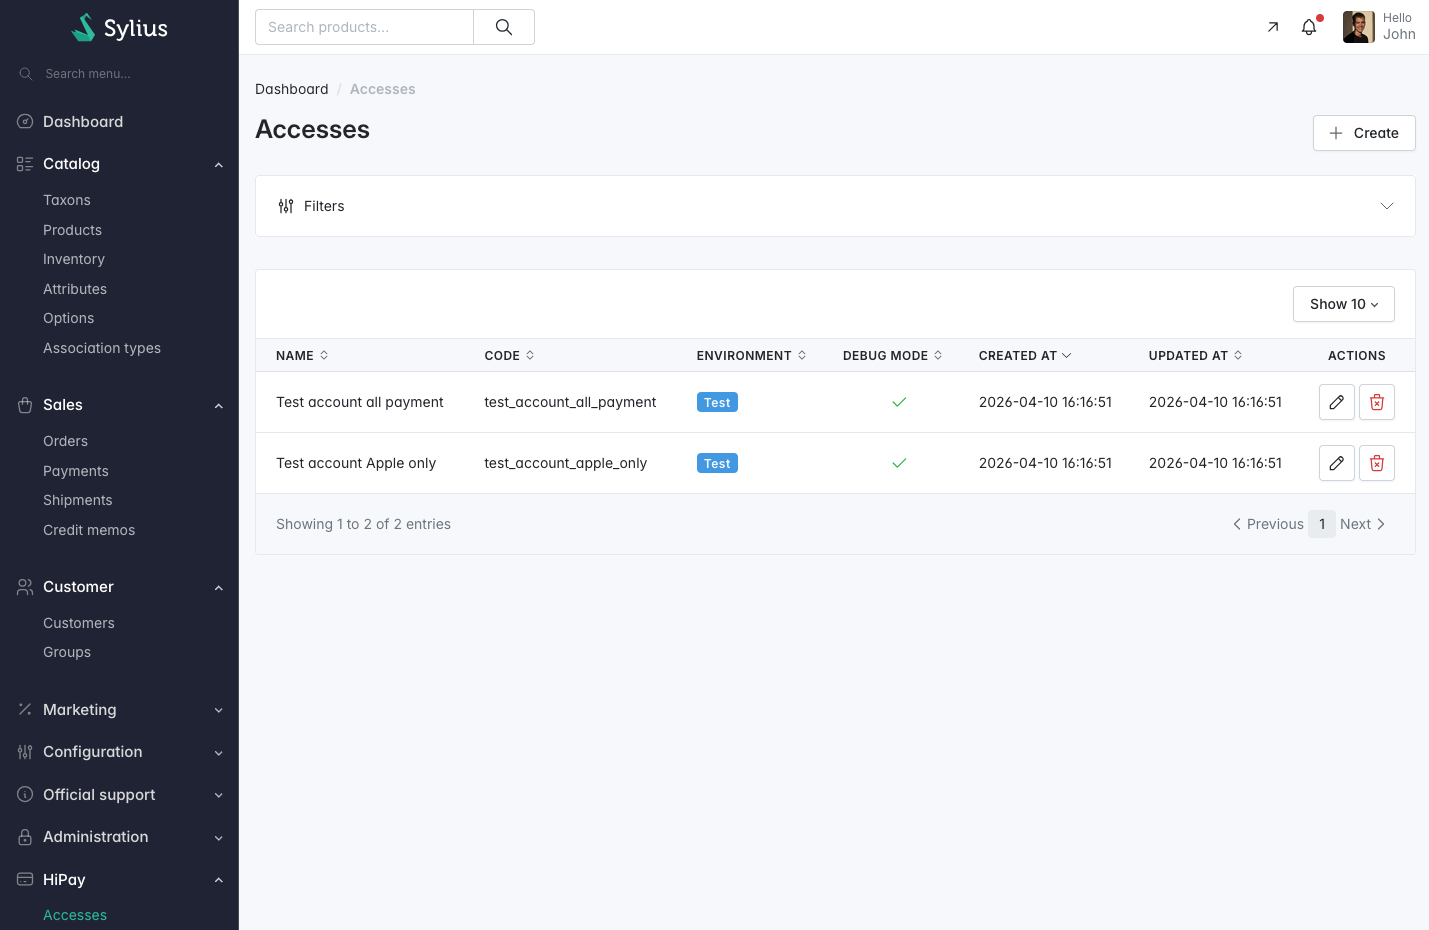Open the Show 10 page-size dropdown

(1343, 304)
